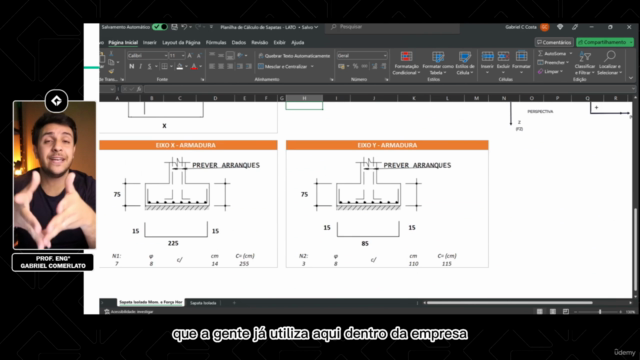Switch to the Inserir tab

[x=149, y=42]
